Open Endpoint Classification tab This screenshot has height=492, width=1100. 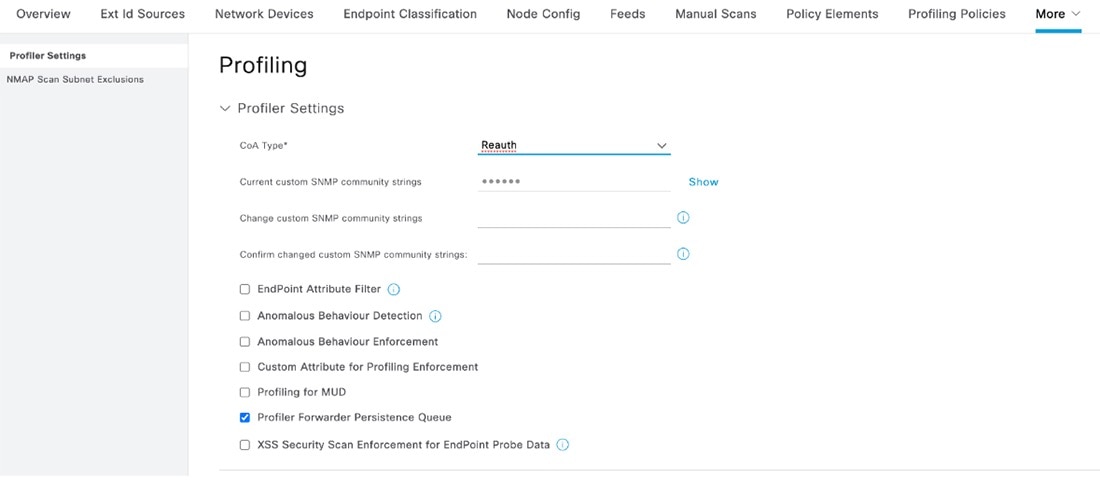[410, 14]
